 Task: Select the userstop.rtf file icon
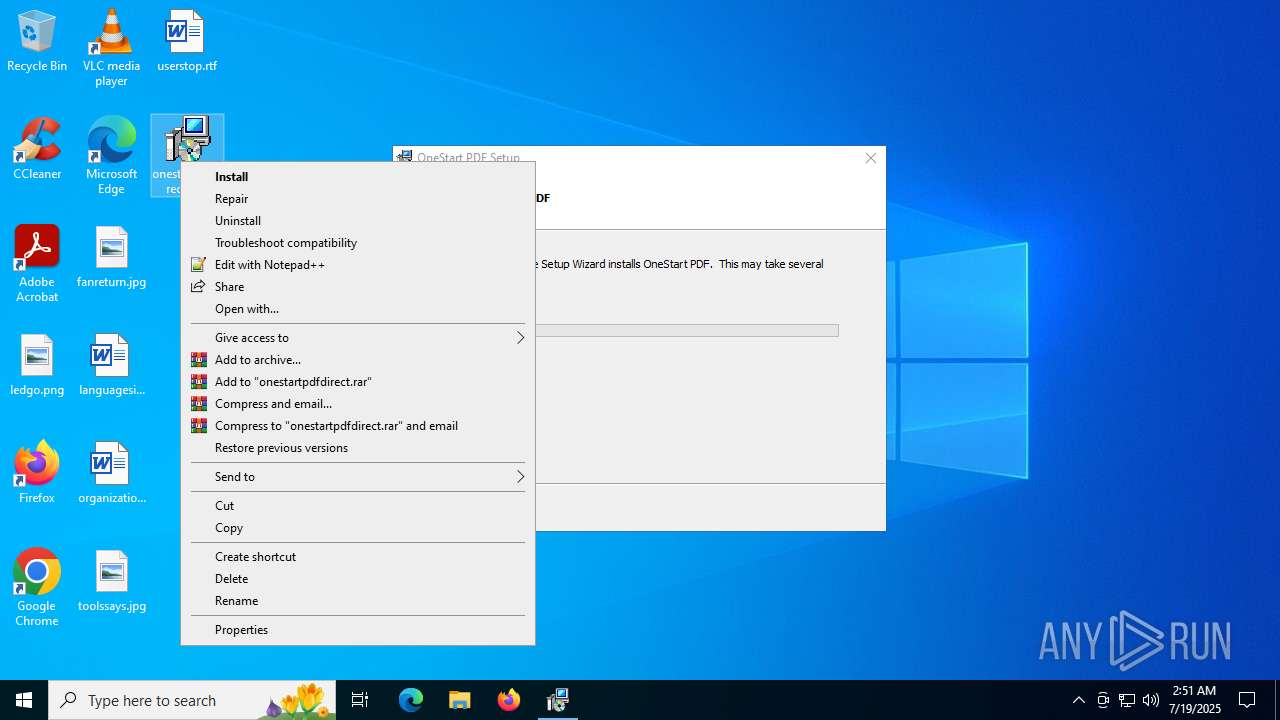click(x=186, y=42)
